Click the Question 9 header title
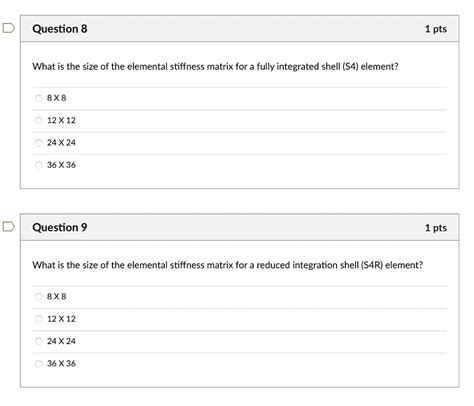The height and width of the screenshot is (406, 474). [x=60, y=227]
